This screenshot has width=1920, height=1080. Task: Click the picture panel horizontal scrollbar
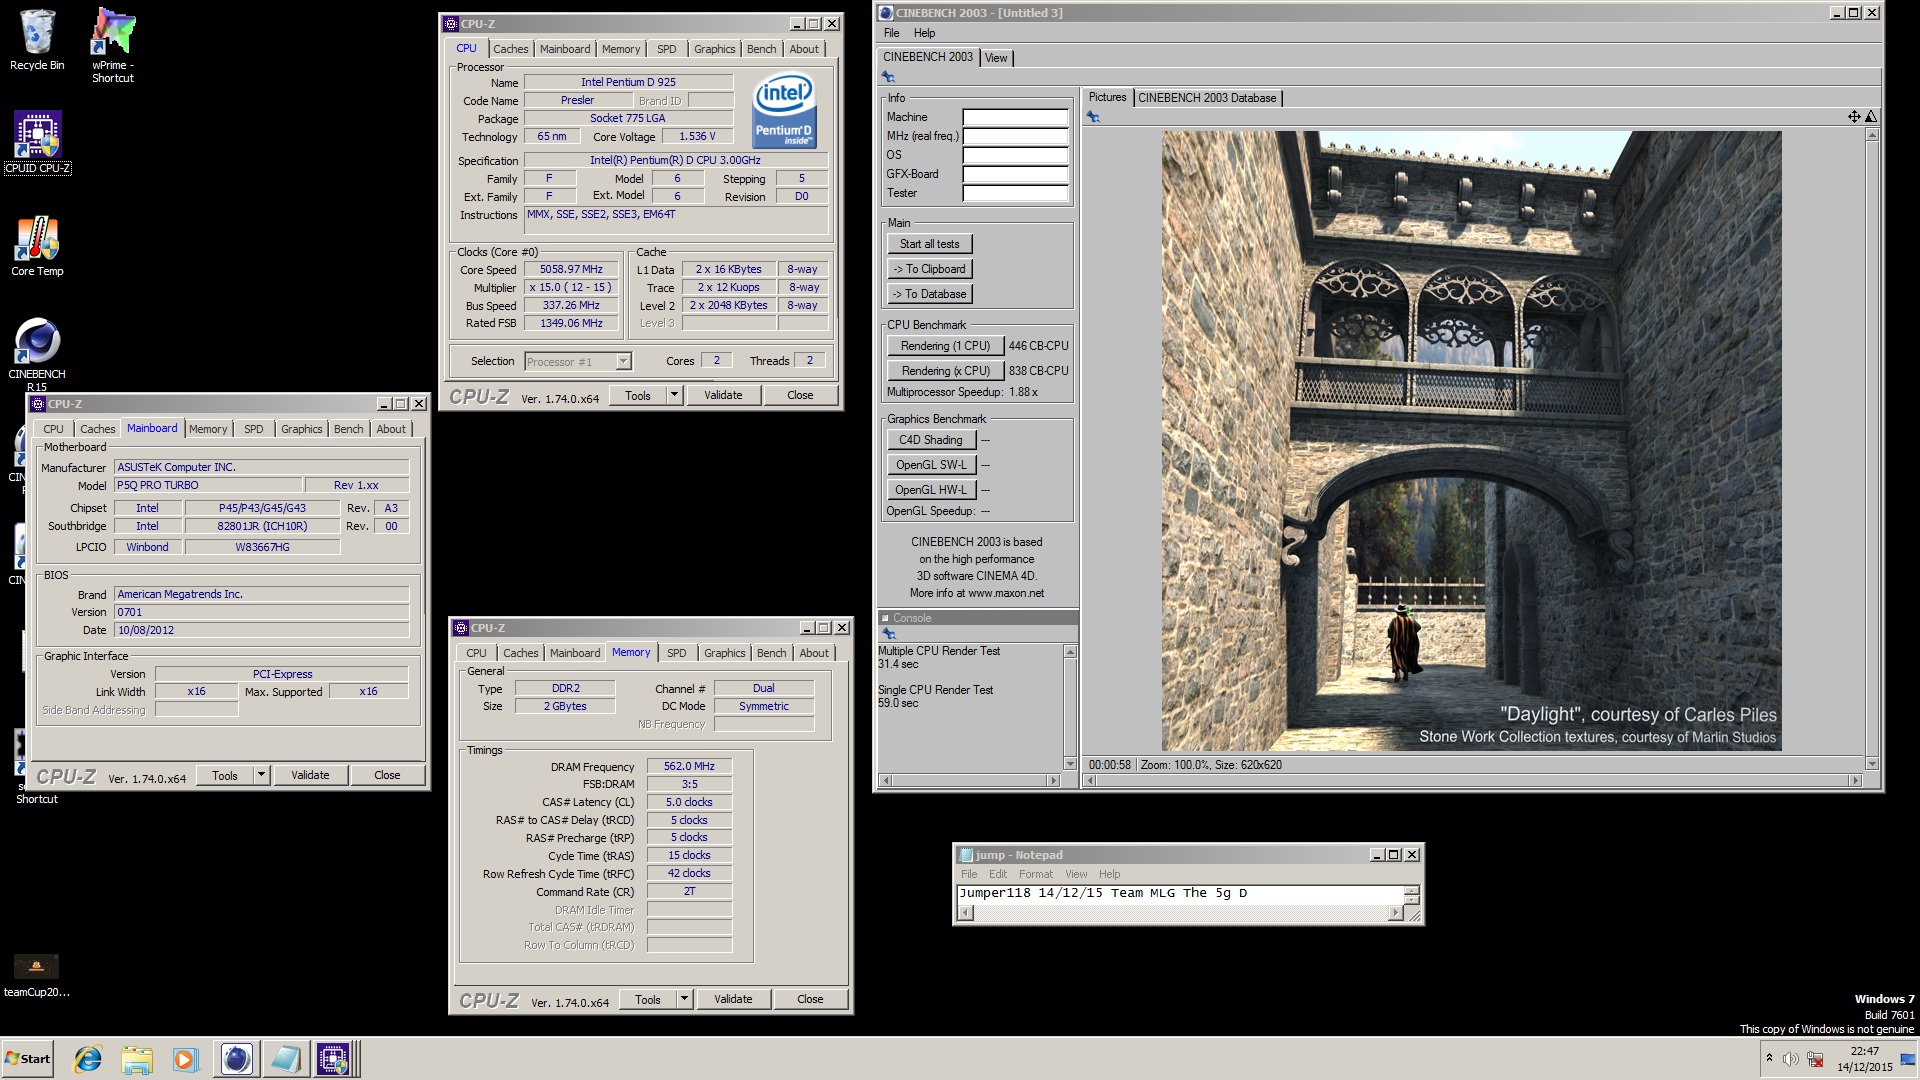pos(1471,780)
